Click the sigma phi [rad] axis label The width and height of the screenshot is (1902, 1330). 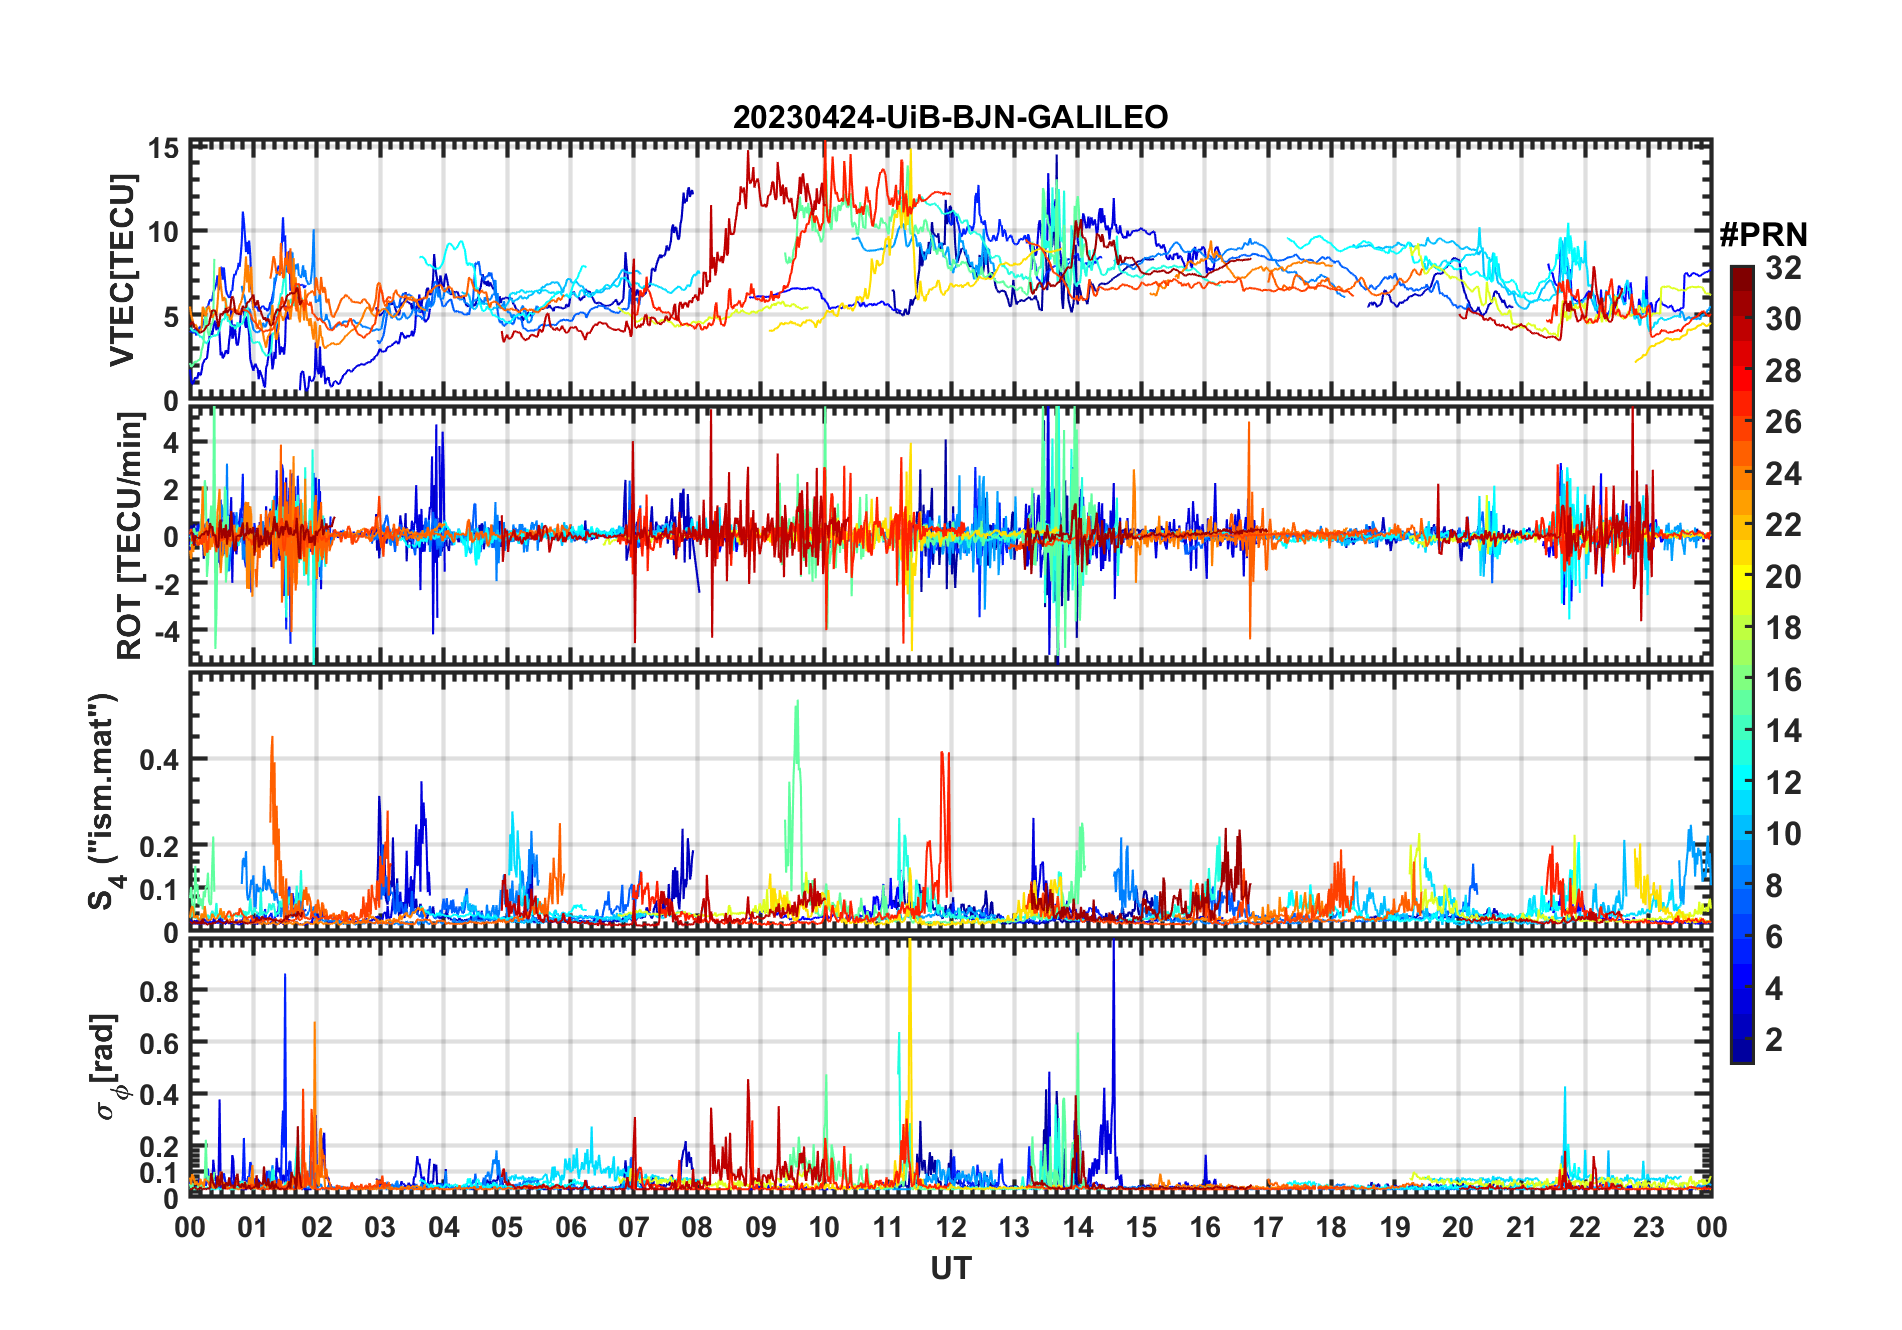tap(110, 1066)
